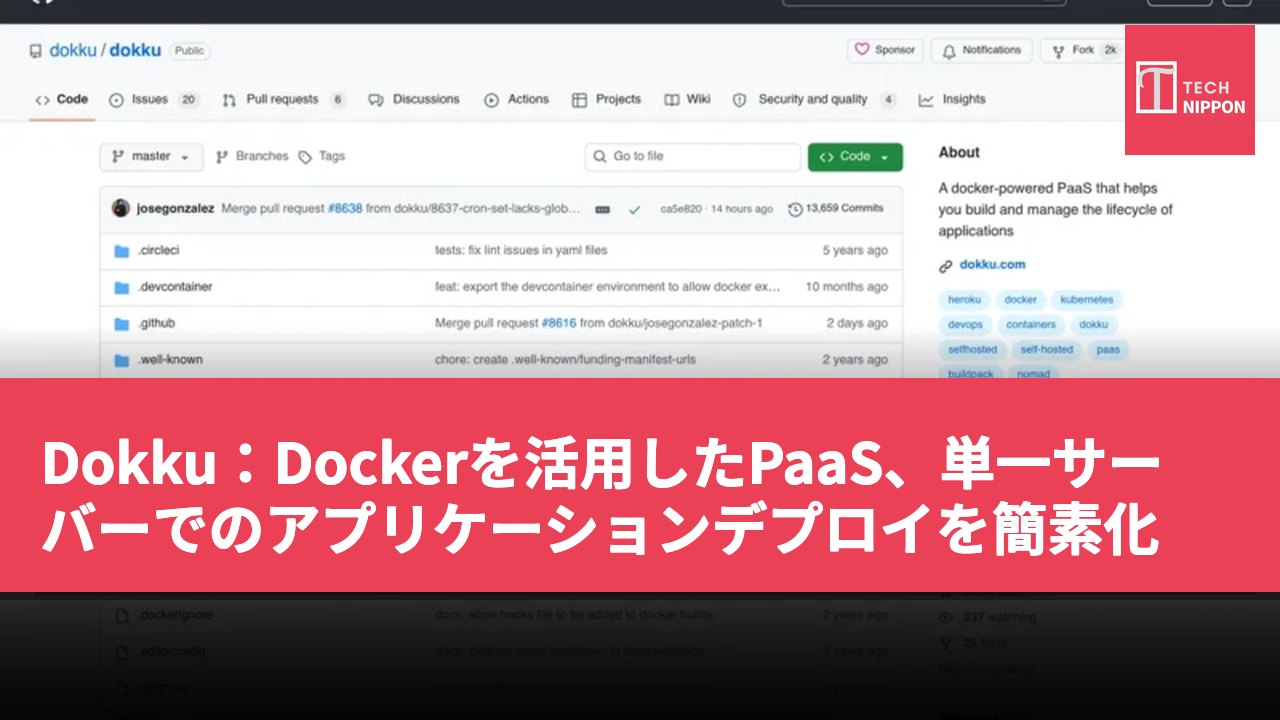Click the graph icon of the Insights tab

point(926,100)
